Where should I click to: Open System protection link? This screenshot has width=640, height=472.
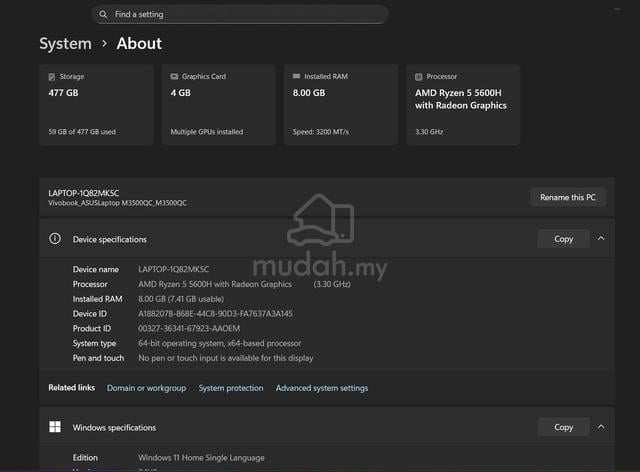(x=231, y=388)
